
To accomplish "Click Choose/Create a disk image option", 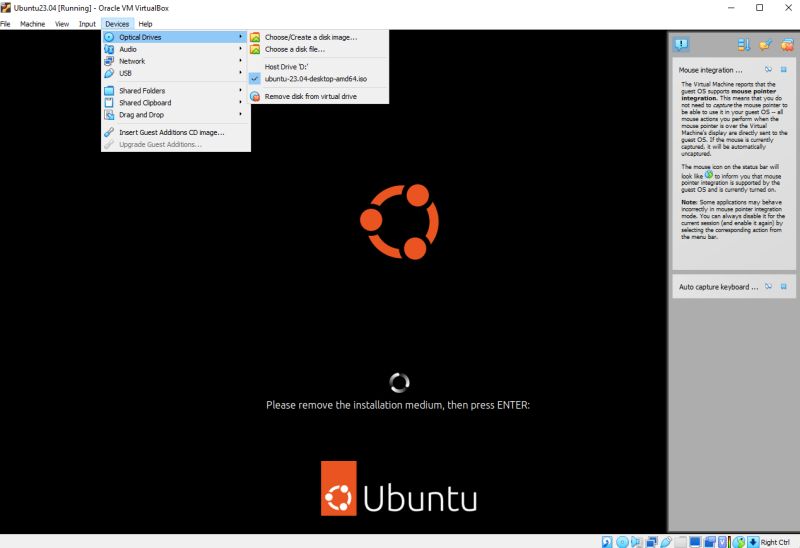I will coord(318,37).
